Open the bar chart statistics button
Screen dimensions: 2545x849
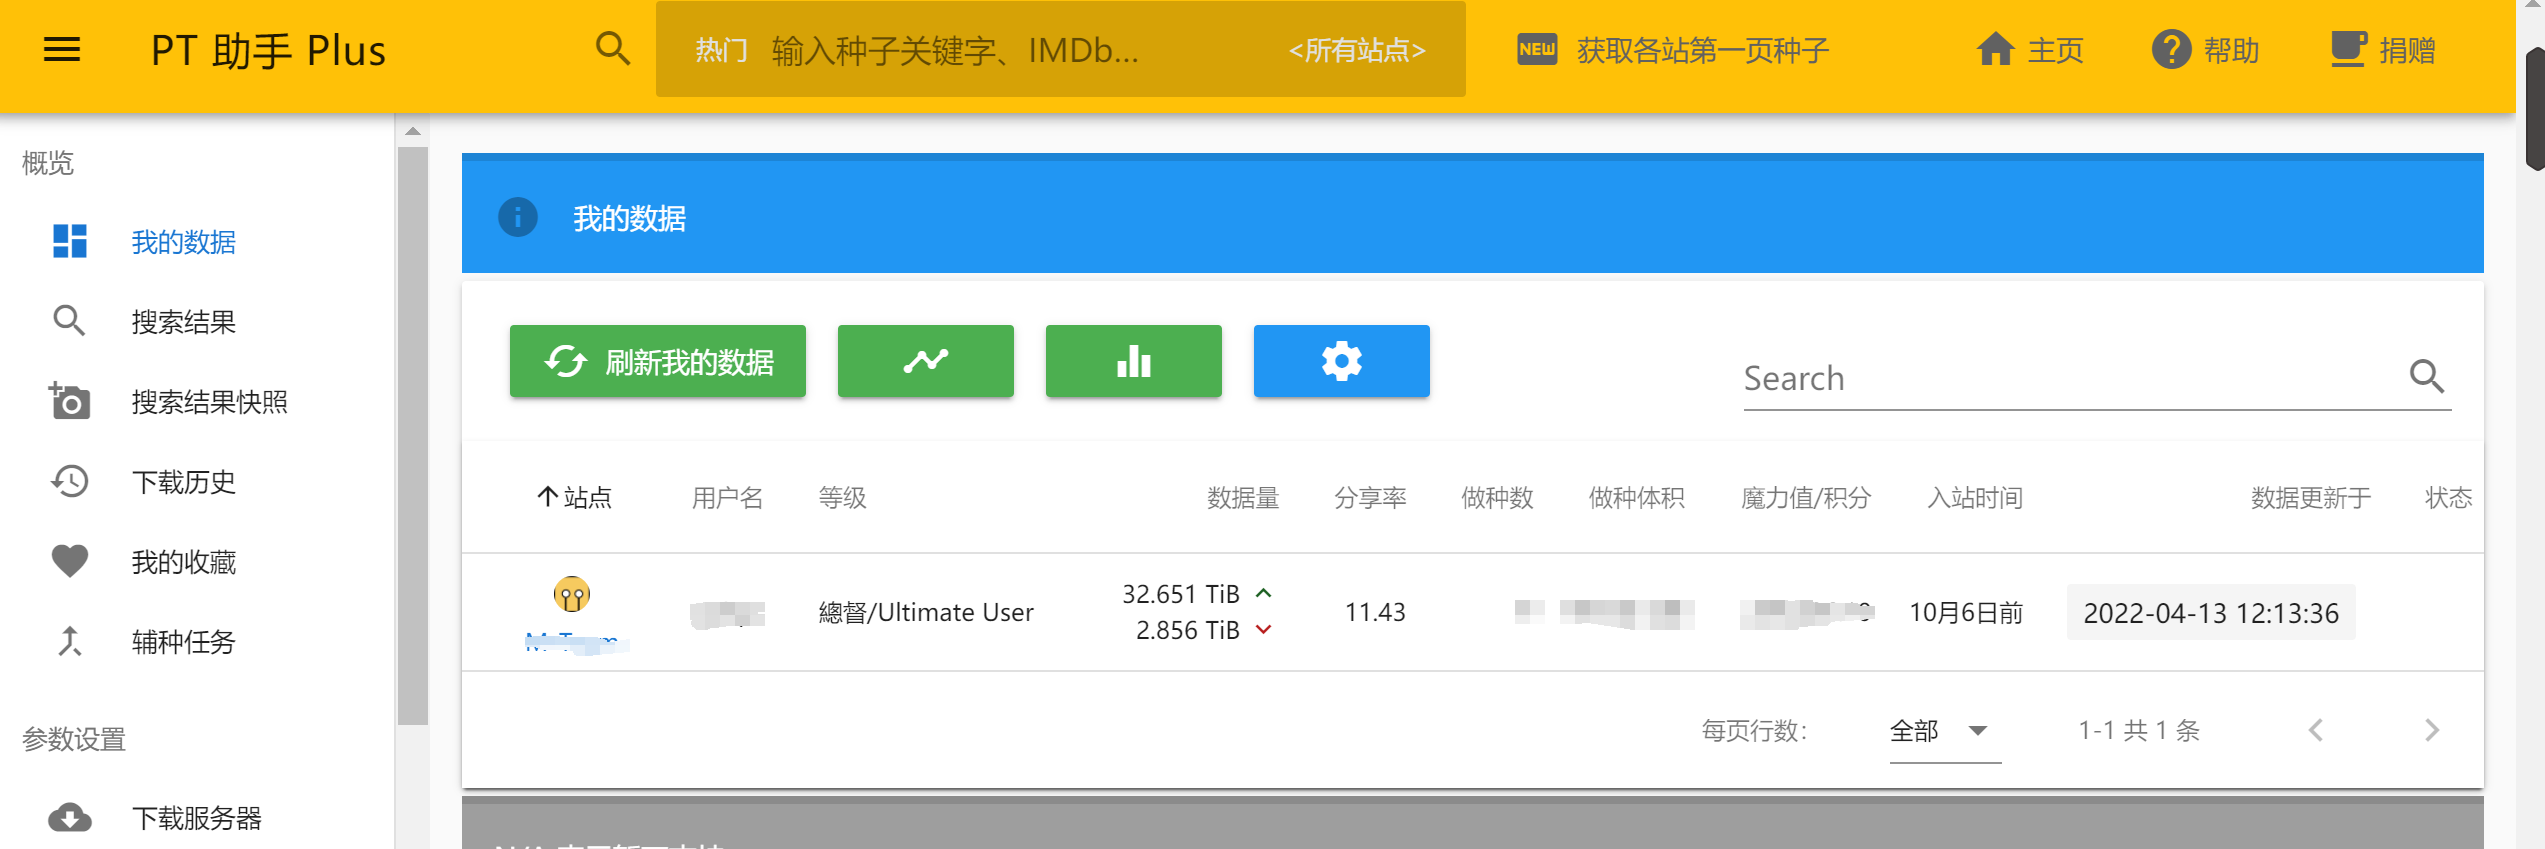1134,361
